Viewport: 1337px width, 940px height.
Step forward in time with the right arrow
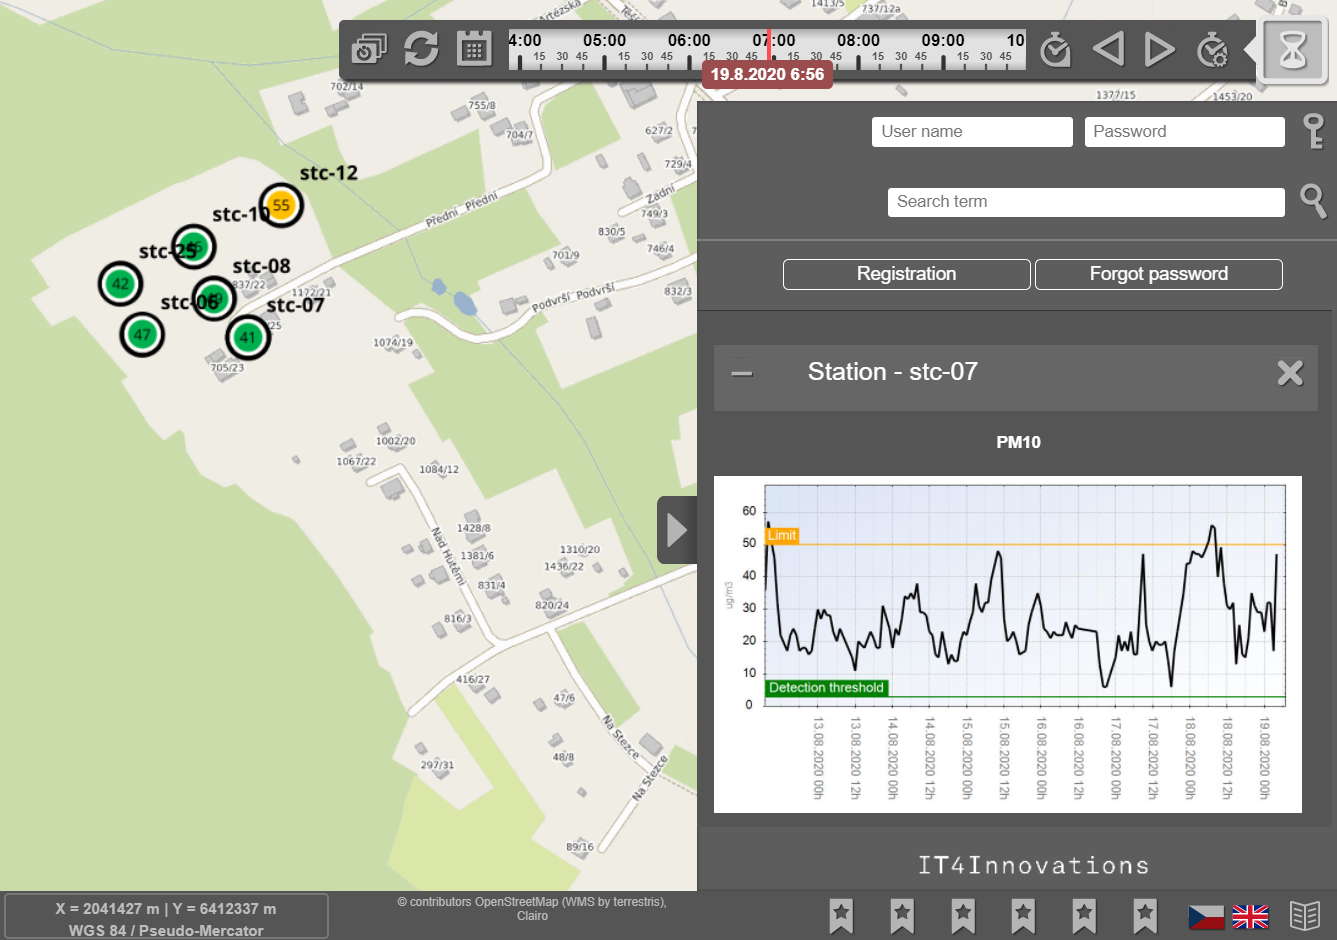(x=1159, y=48)
